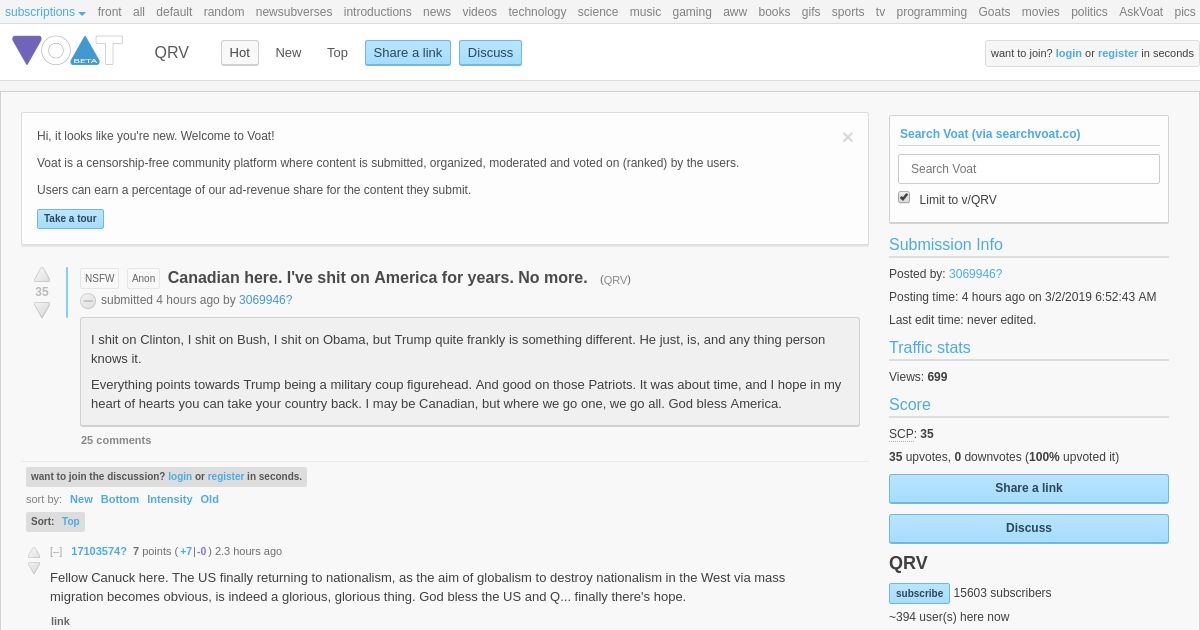Open the Canadian here submission title
Viewport: 1200px width, 630px height.
377,278
